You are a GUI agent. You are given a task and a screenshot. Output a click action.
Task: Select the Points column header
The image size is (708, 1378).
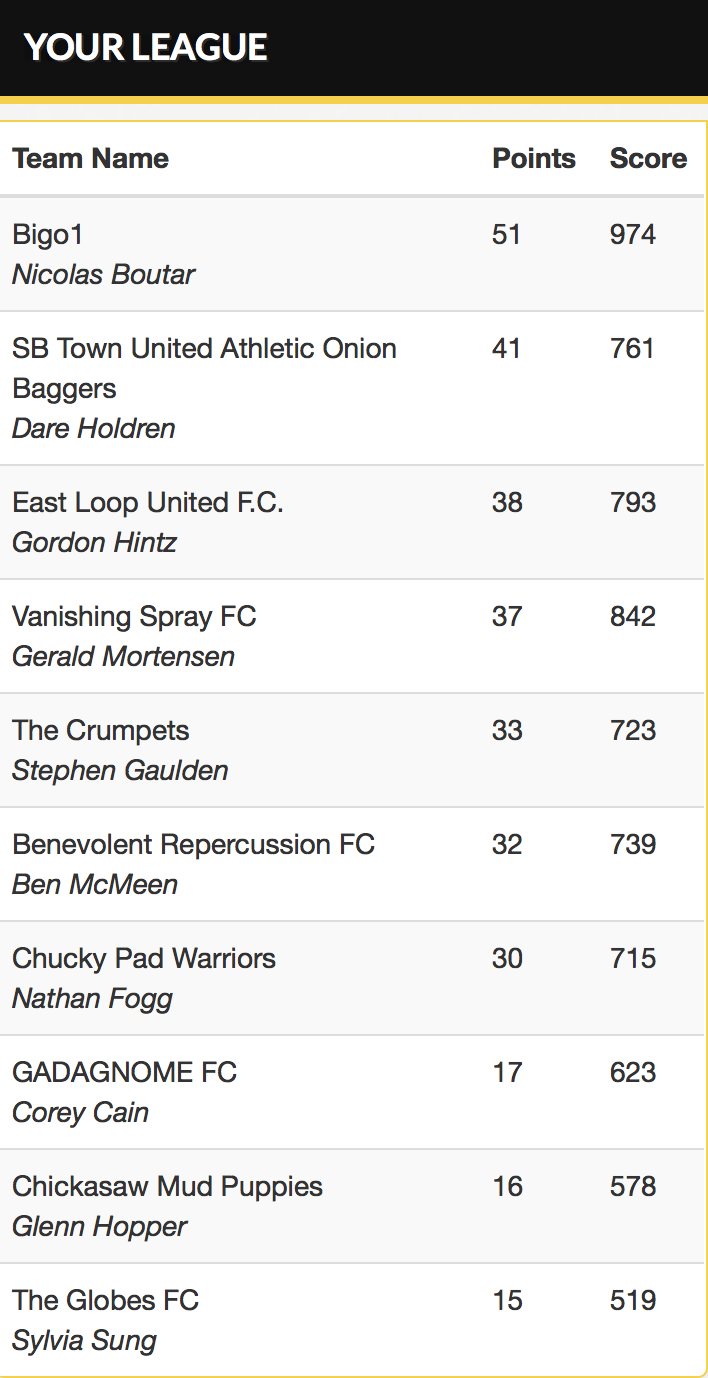pyautogui.click(x=534, y=158)
